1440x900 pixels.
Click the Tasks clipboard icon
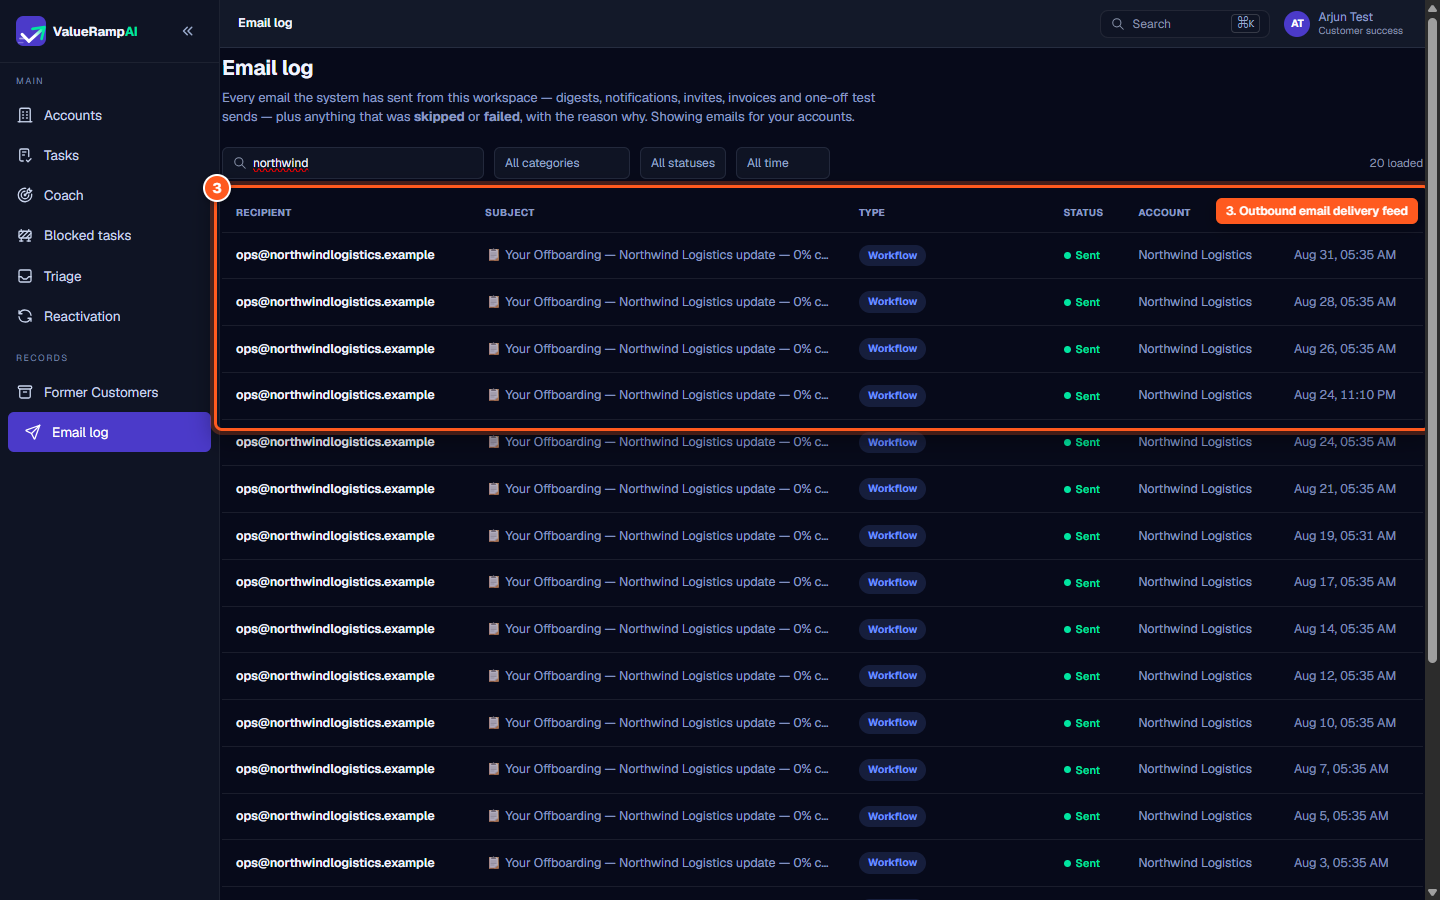coord(25,155)
